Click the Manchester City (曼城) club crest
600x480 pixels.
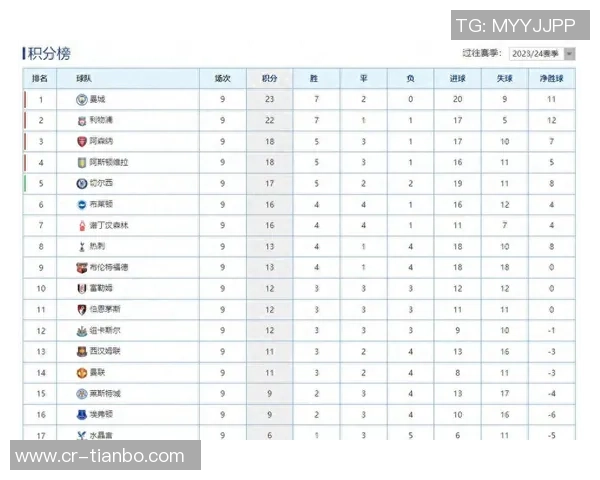82,100
